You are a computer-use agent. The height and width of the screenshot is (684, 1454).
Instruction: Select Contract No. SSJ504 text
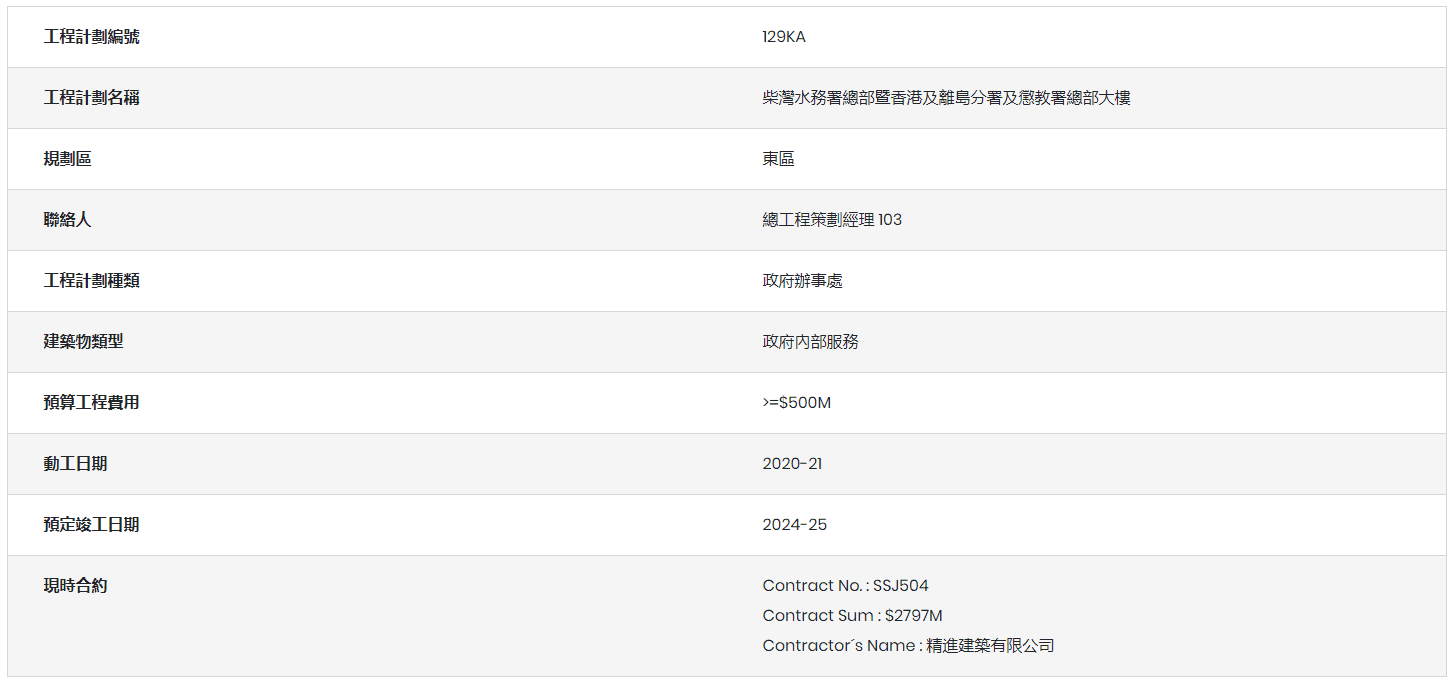845,586
